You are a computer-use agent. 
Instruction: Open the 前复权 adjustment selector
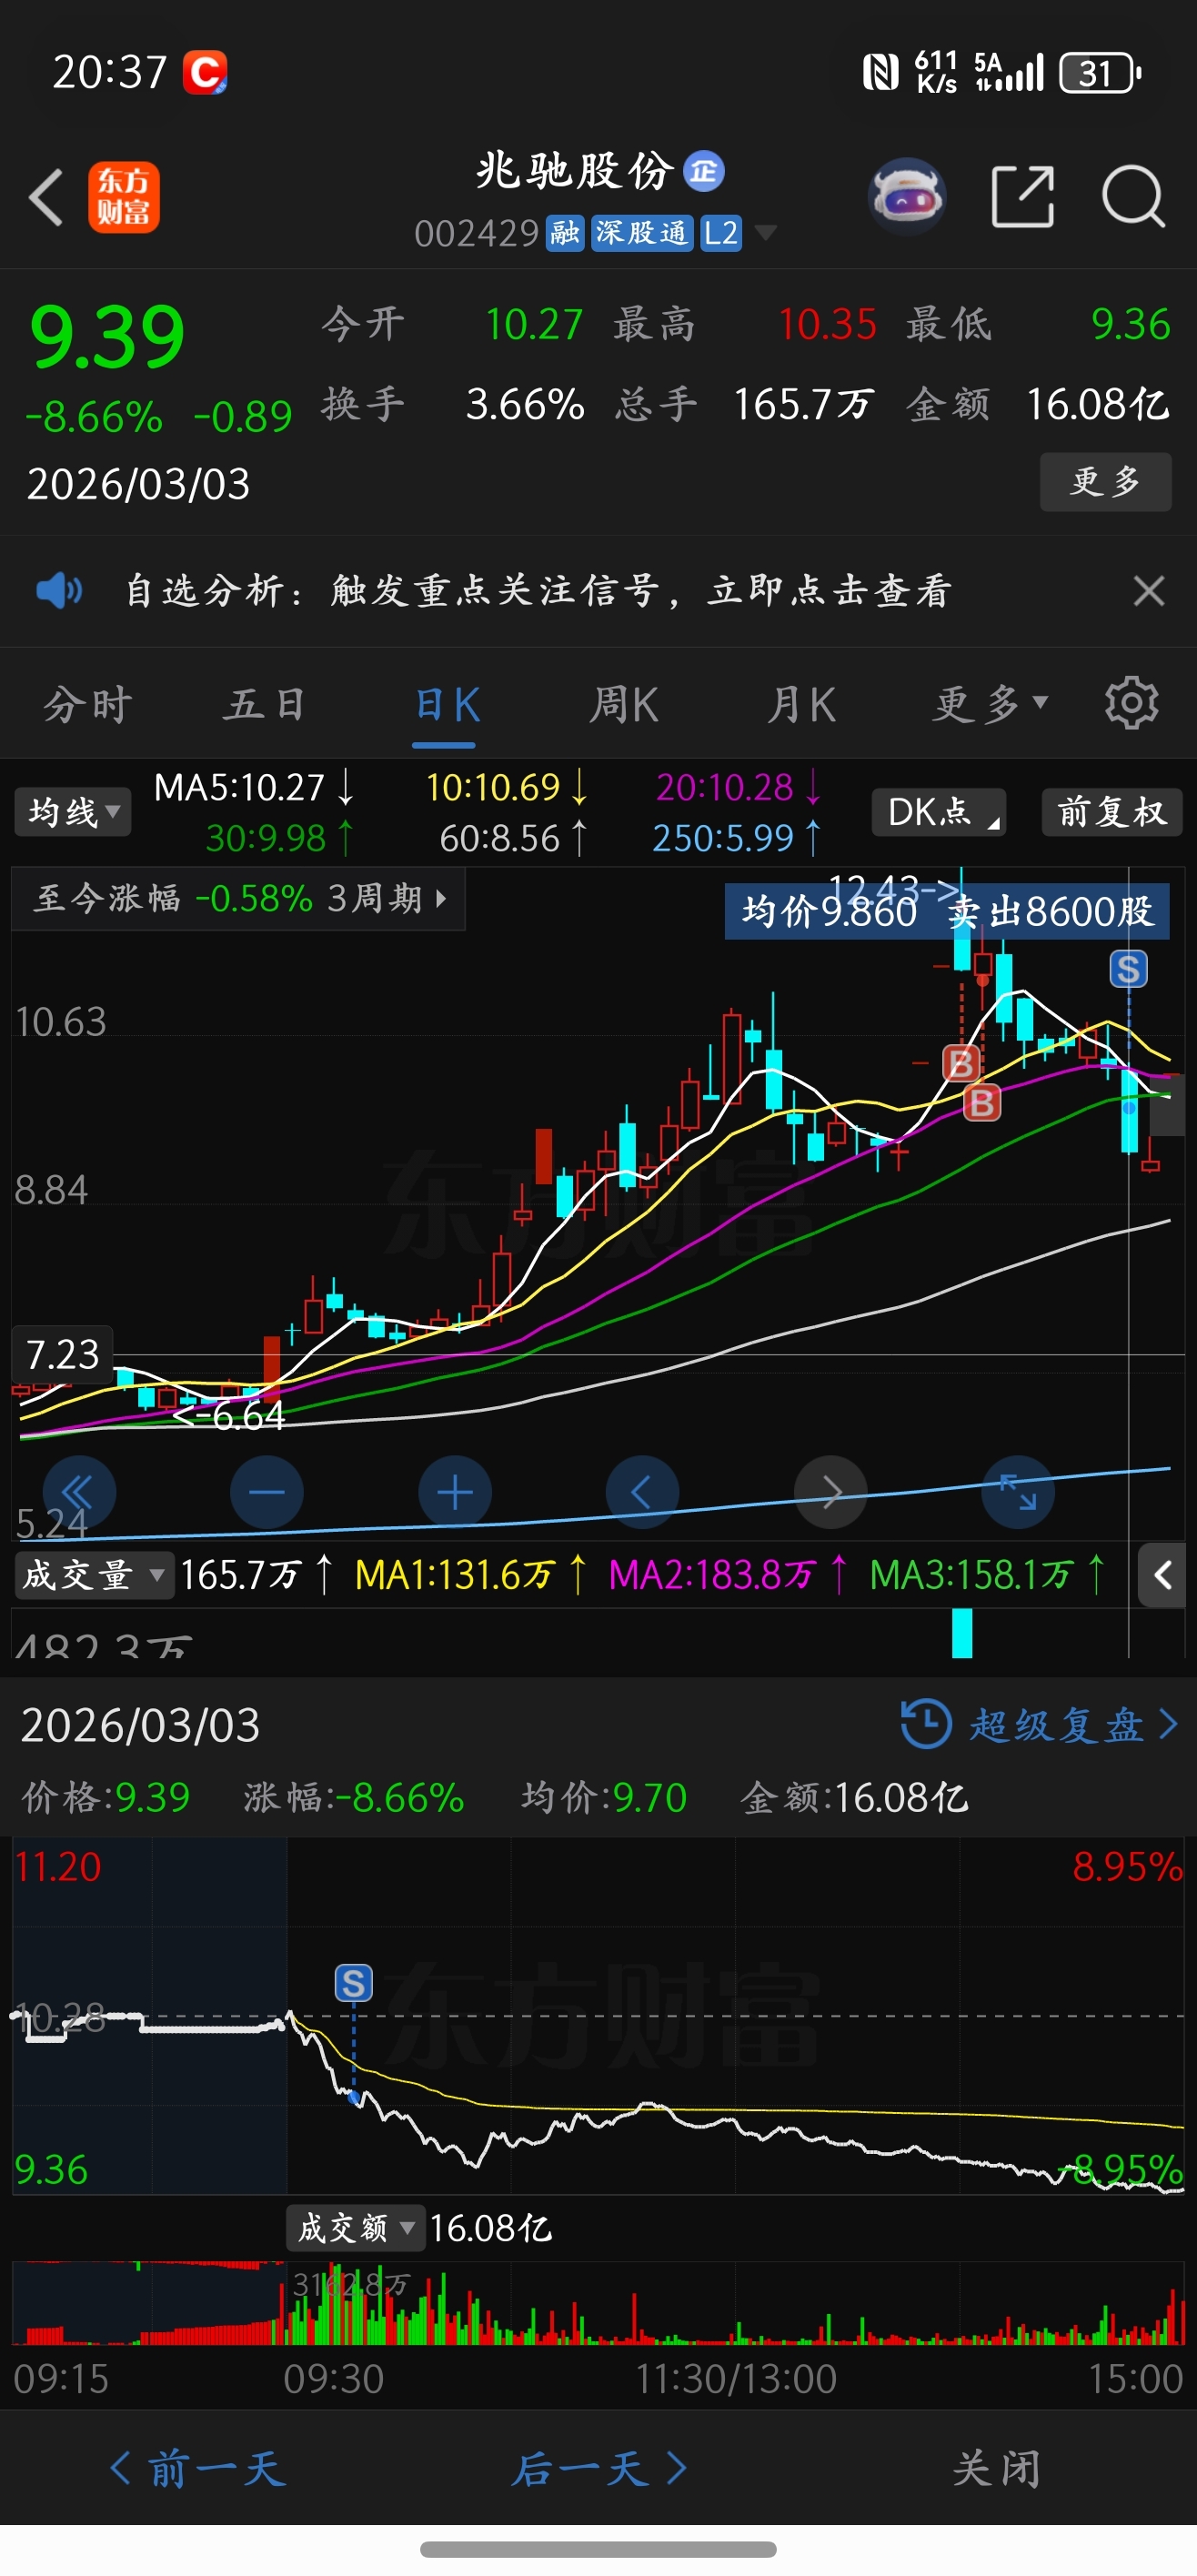click(1112, 811)
